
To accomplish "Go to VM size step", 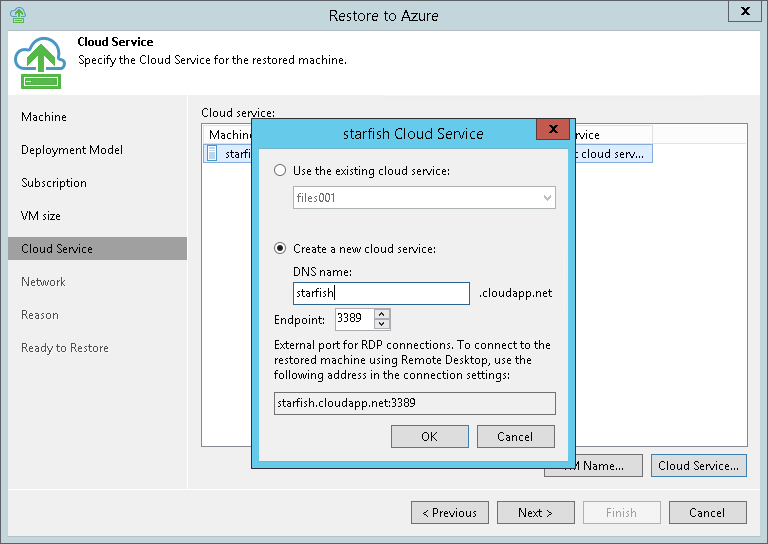I will click(41, 215).
